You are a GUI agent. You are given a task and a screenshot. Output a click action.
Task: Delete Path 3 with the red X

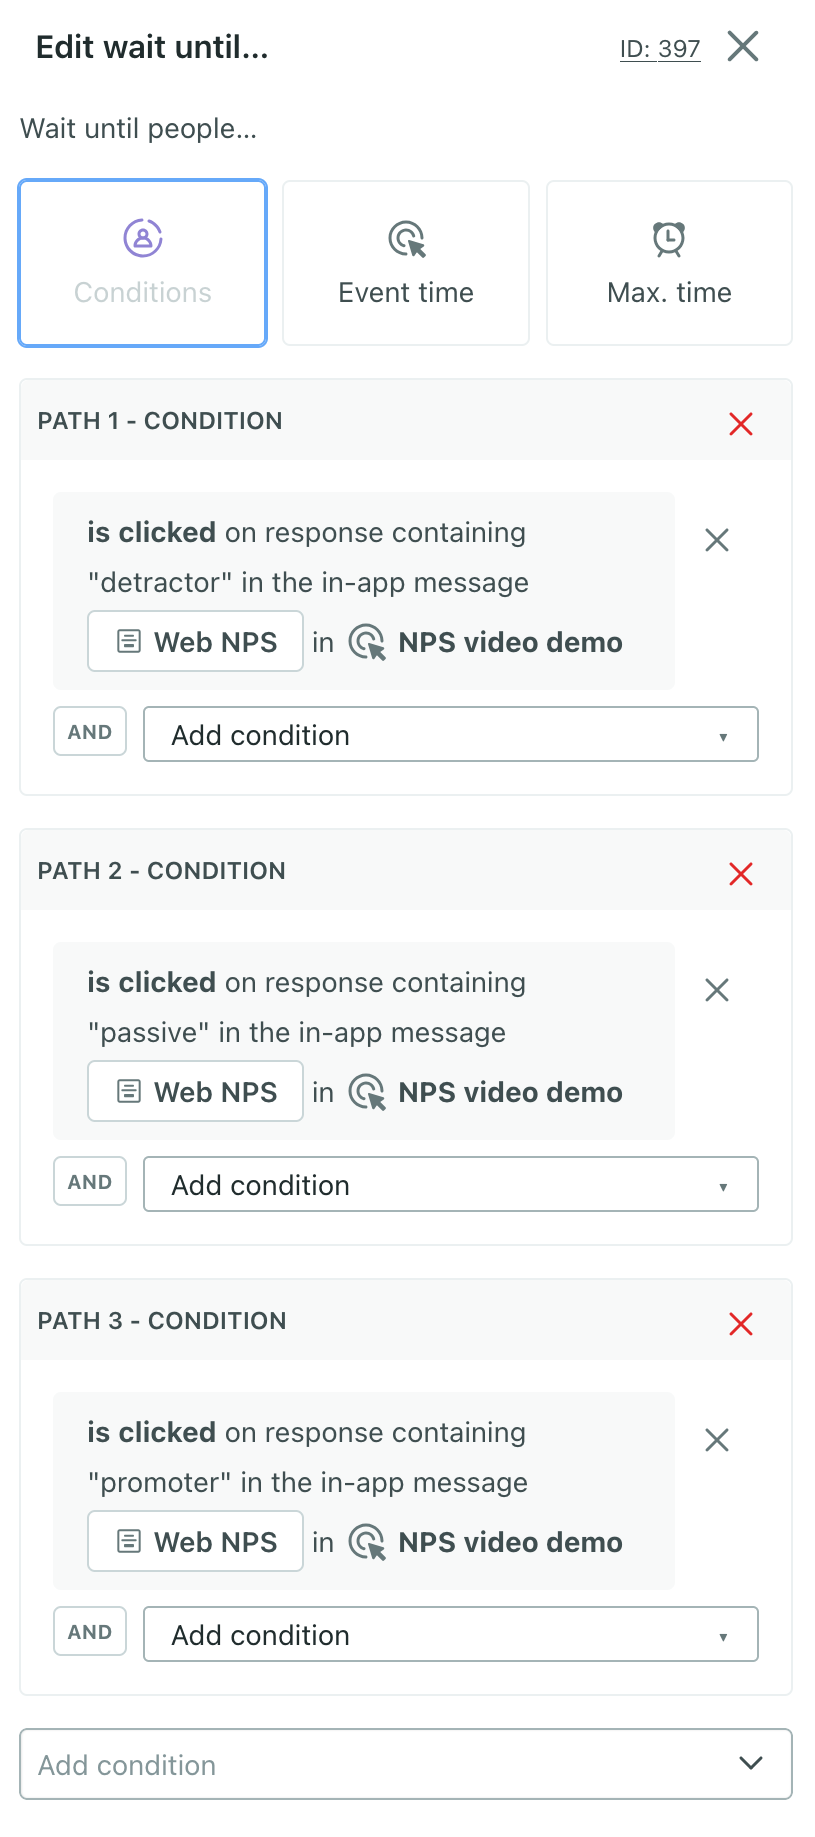(x=741, y=1324)
